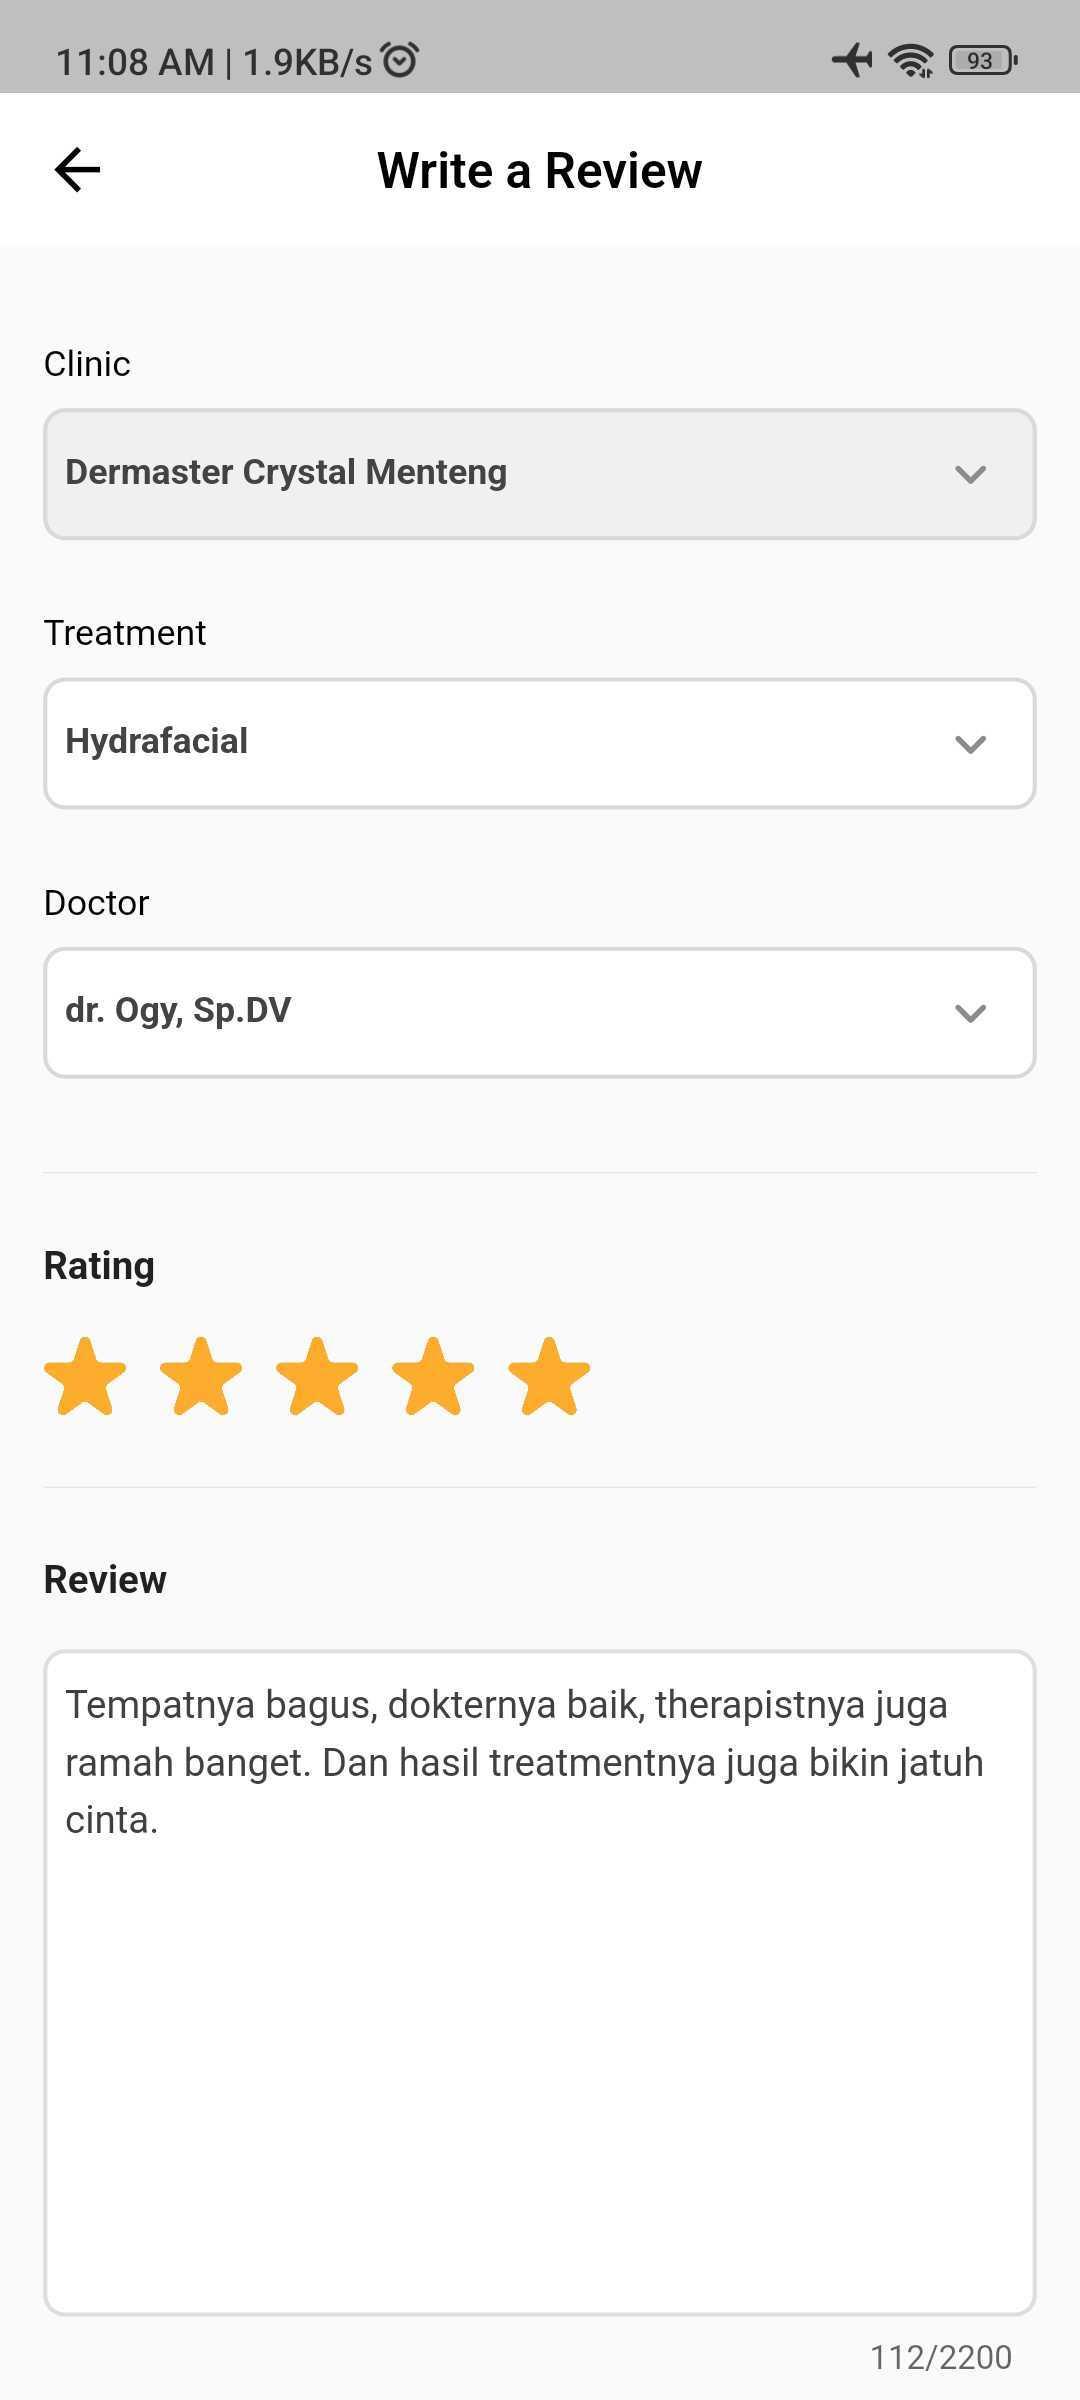Screen dimensions: 1080x2400
Task: Expand the chevron in the Doctor field
Action: tap(970, 1013)
